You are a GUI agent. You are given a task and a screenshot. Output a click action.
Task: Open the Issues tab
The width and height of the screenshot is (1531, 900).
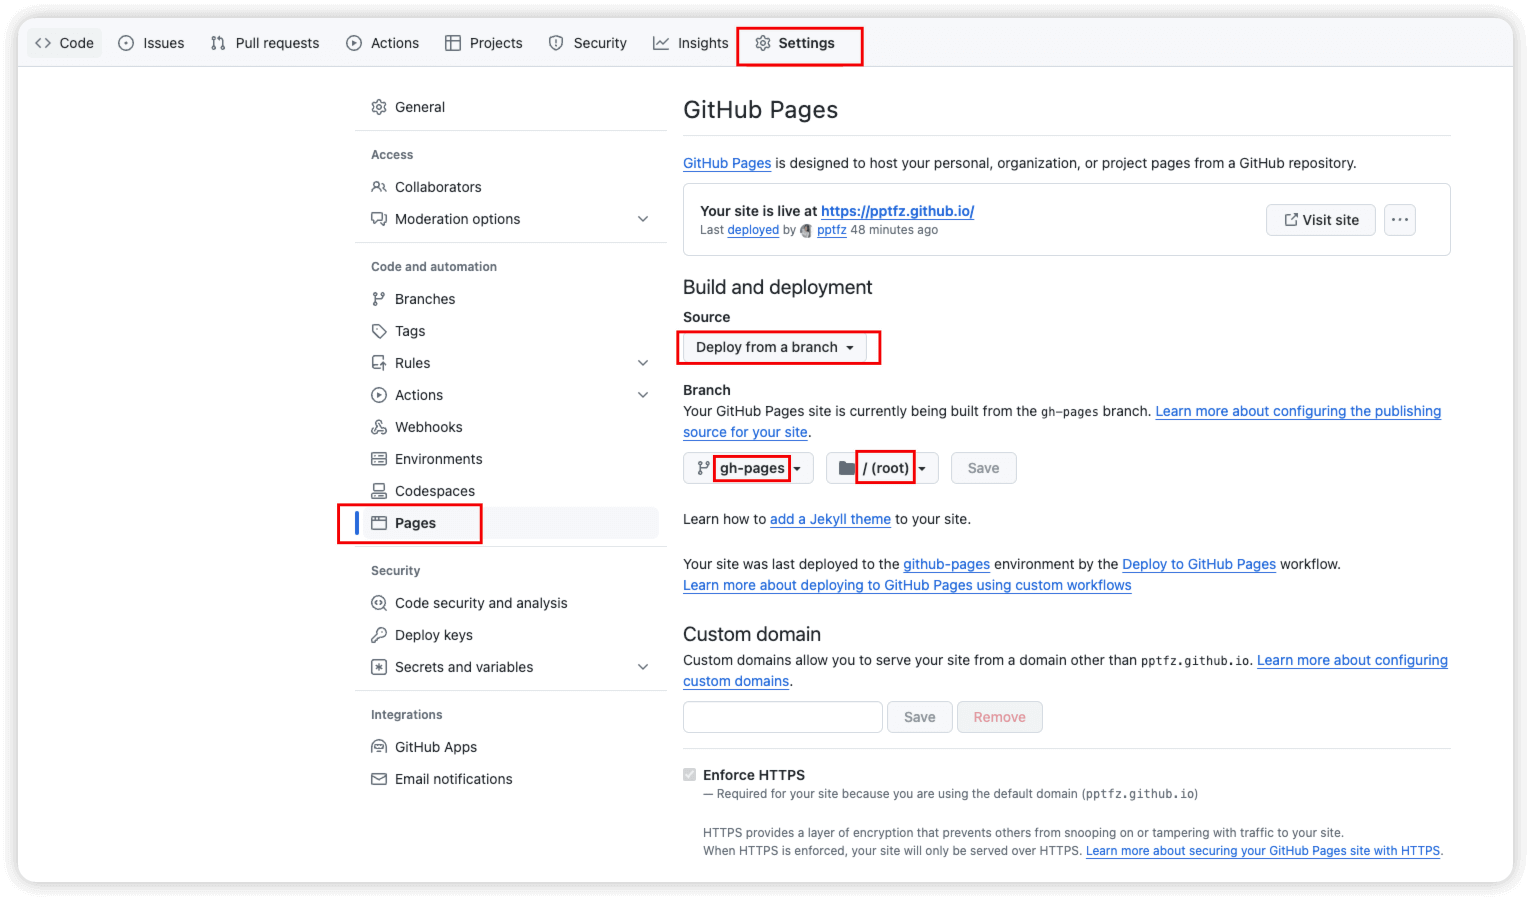(x=151, y=43)
